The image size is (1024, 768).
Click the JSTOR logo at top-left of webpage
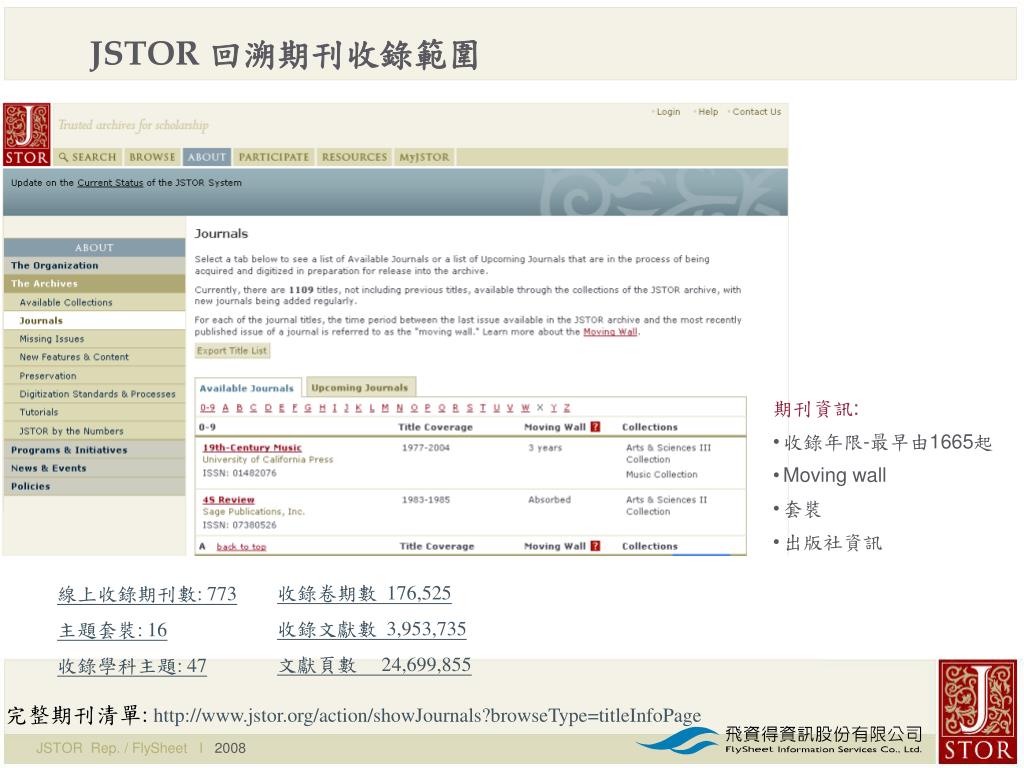(x=26, y=135)
